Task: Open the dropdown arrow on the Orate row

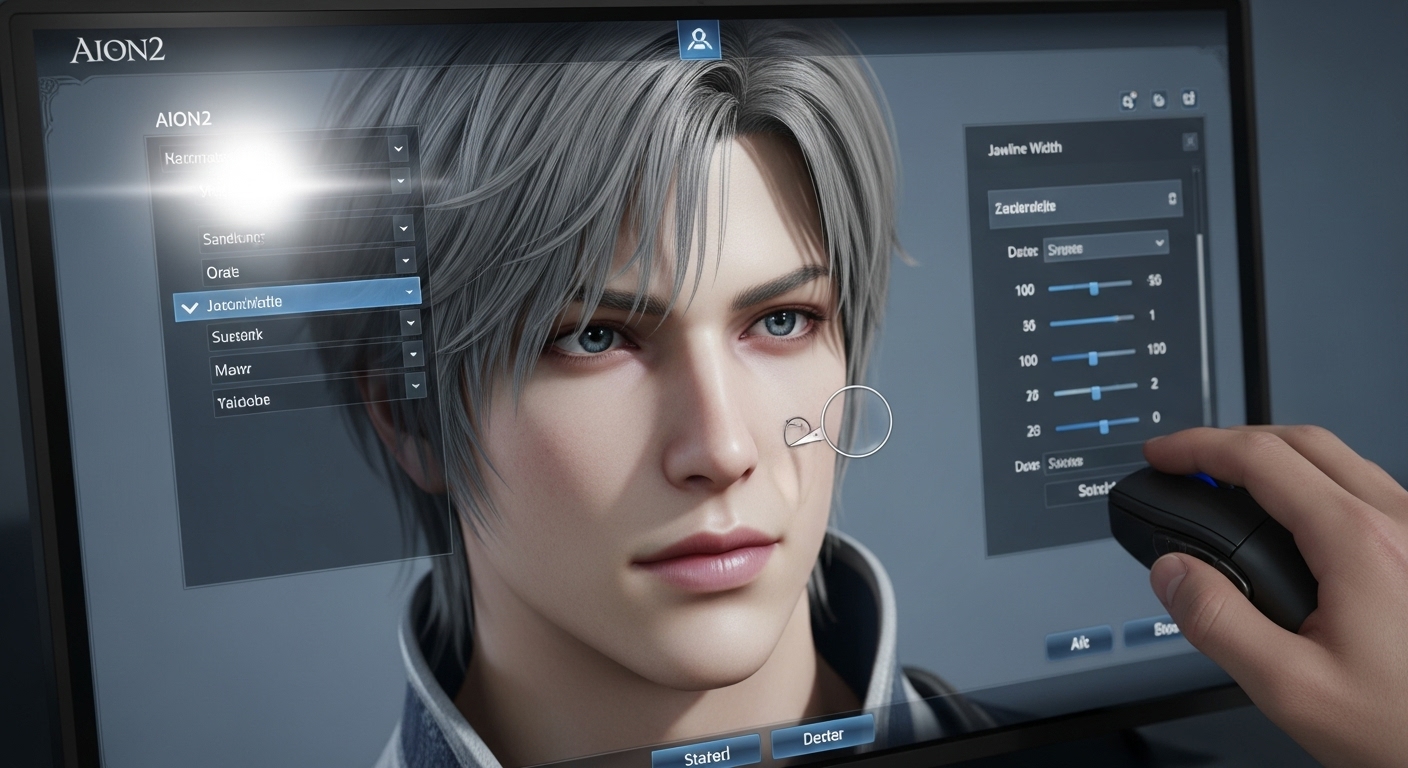Action: click(x=405, y=261)
